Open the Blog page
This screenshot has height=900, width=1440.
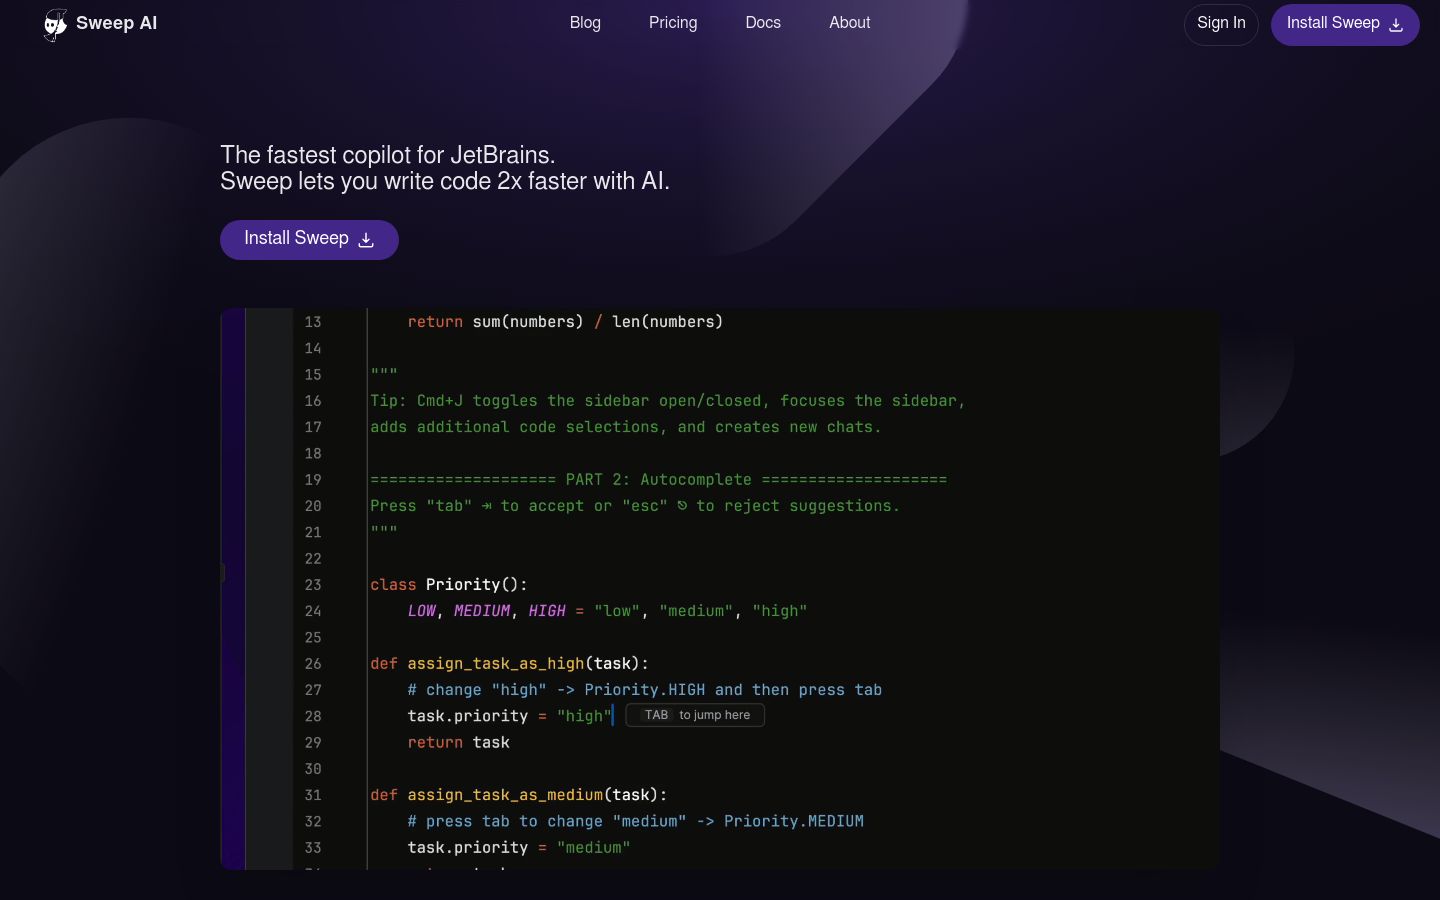[x=585, y=23]
